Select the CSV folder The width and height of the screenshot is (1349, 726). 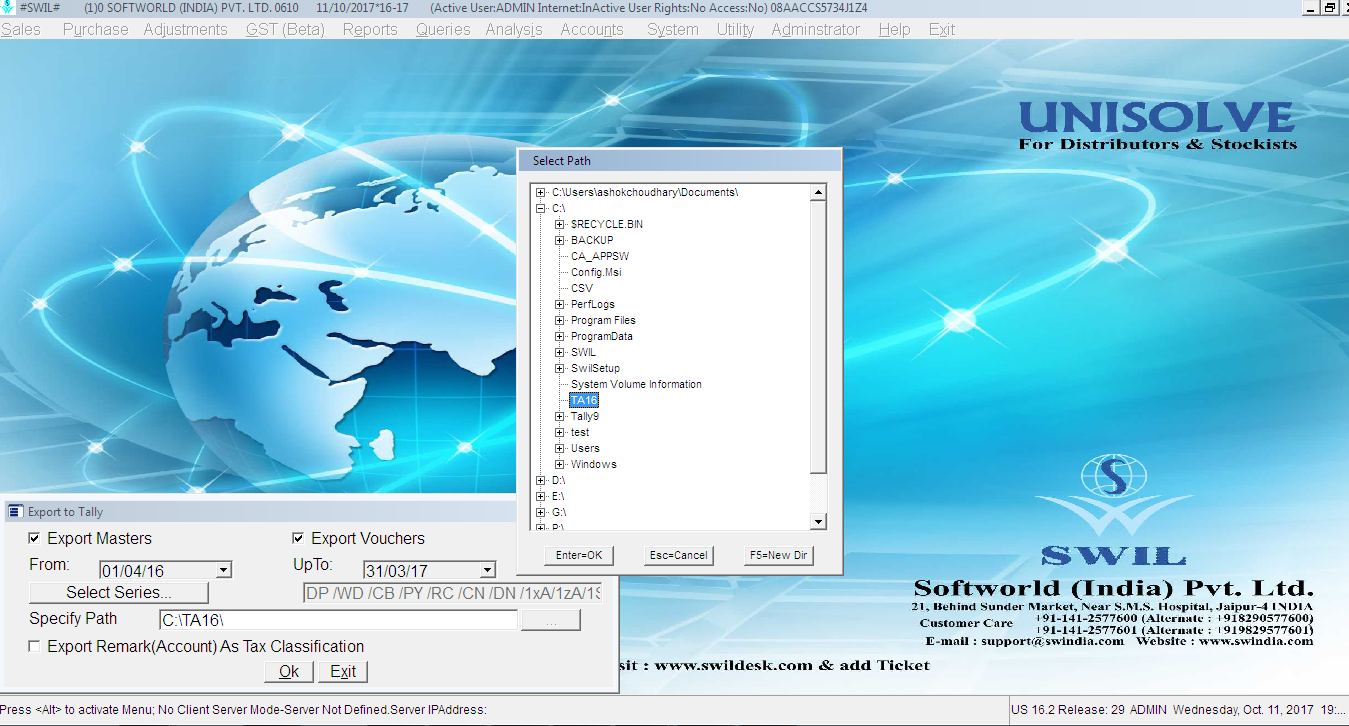click(582, 288)
